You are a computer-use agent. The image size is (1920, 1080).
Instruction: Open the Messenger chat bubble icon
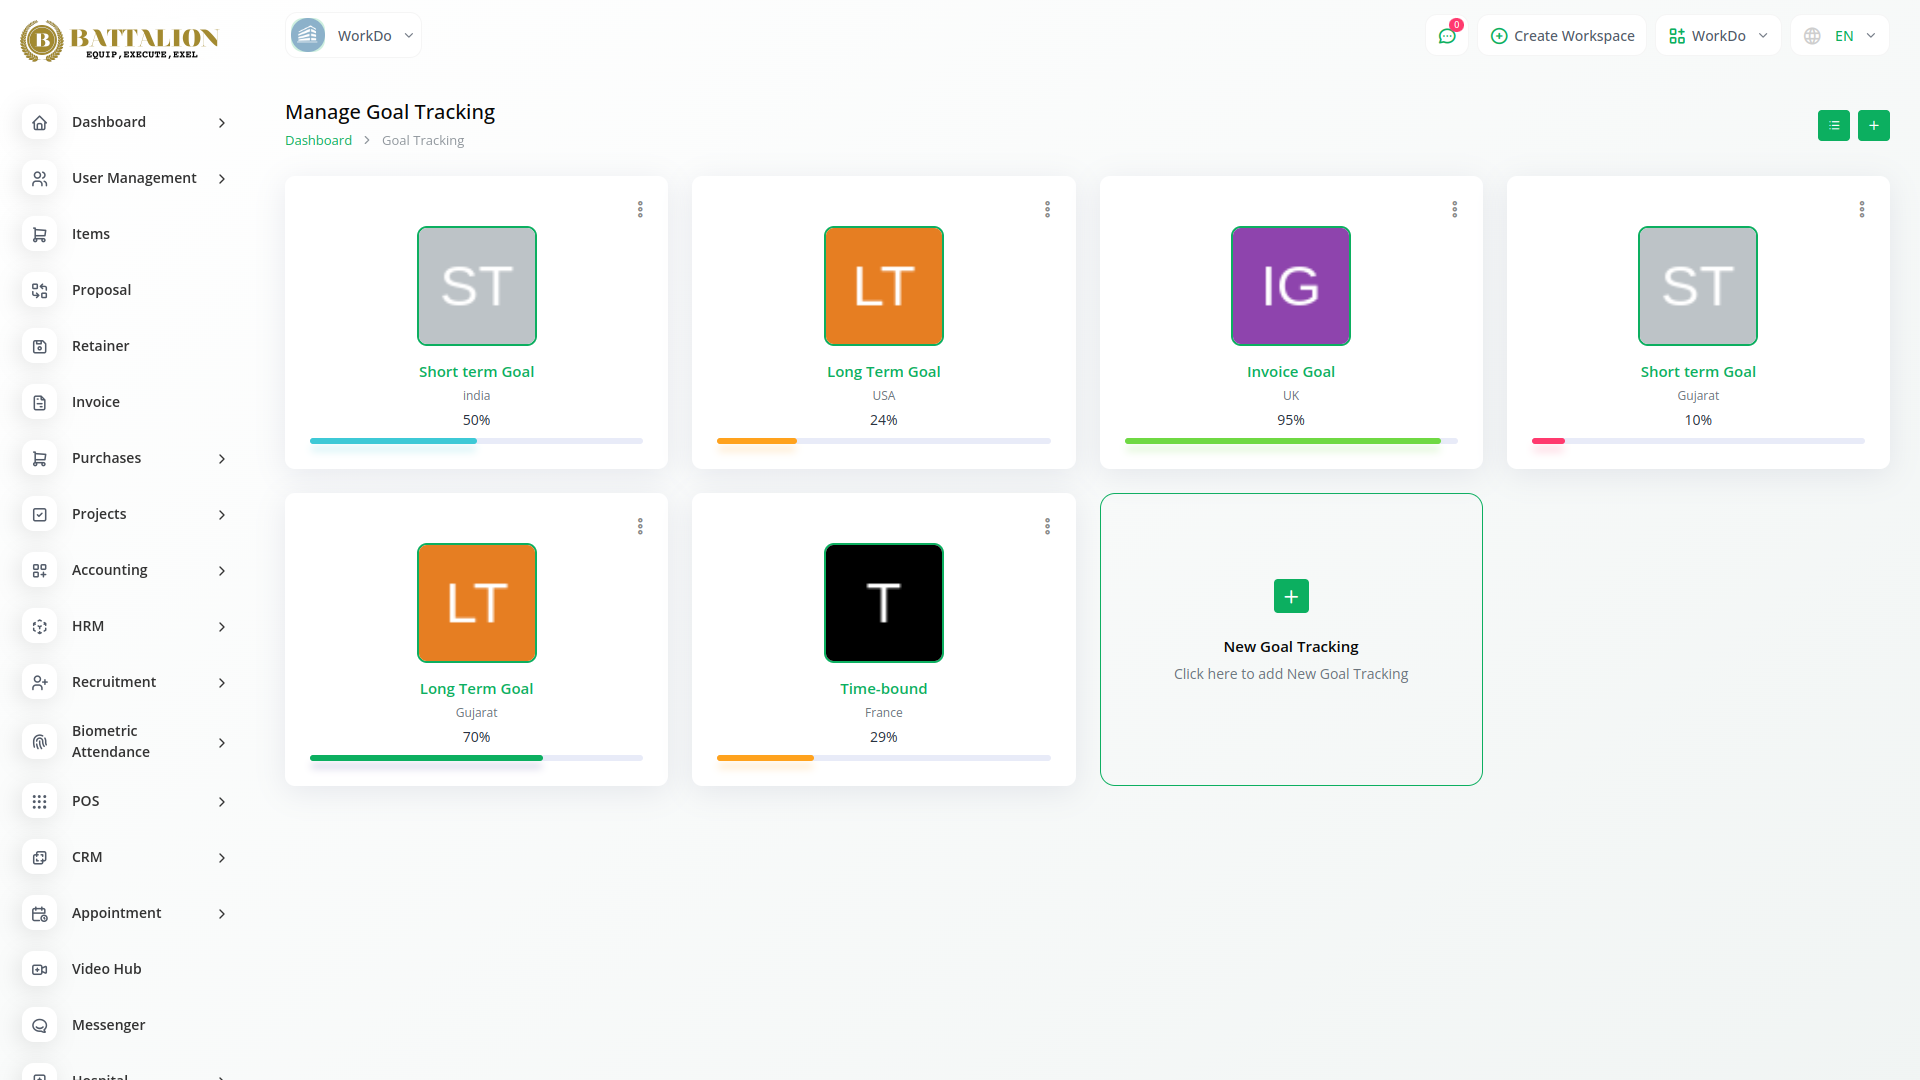coord(40,1025)
